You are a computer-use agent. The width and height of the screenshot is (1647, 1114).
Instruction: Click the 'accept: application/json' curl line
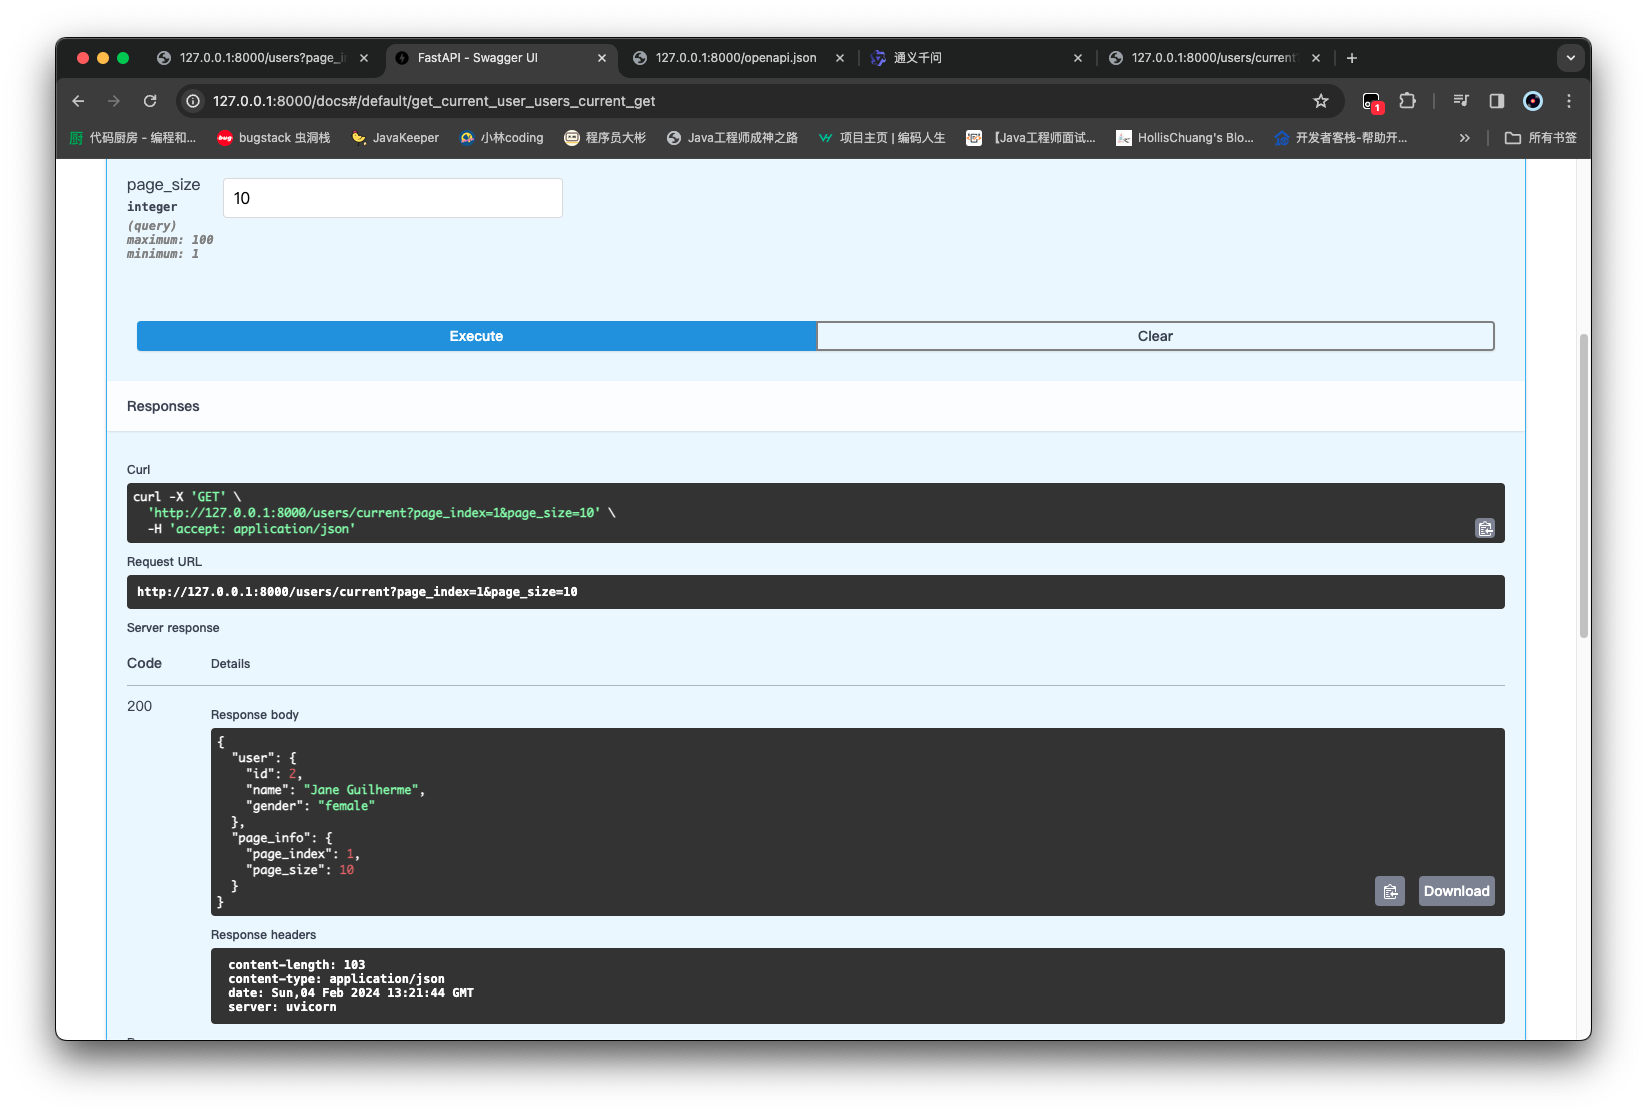pos(251,529)
